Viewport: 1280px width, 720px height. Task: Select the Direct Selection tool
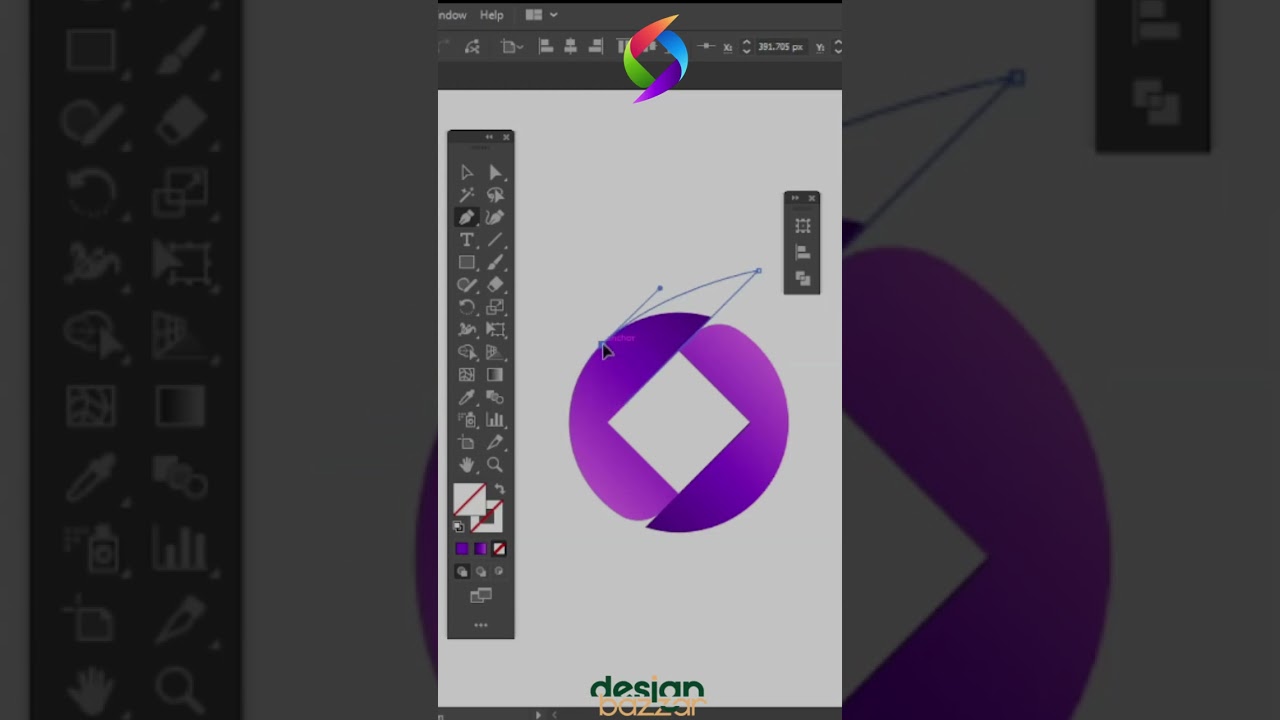(495, 172)
